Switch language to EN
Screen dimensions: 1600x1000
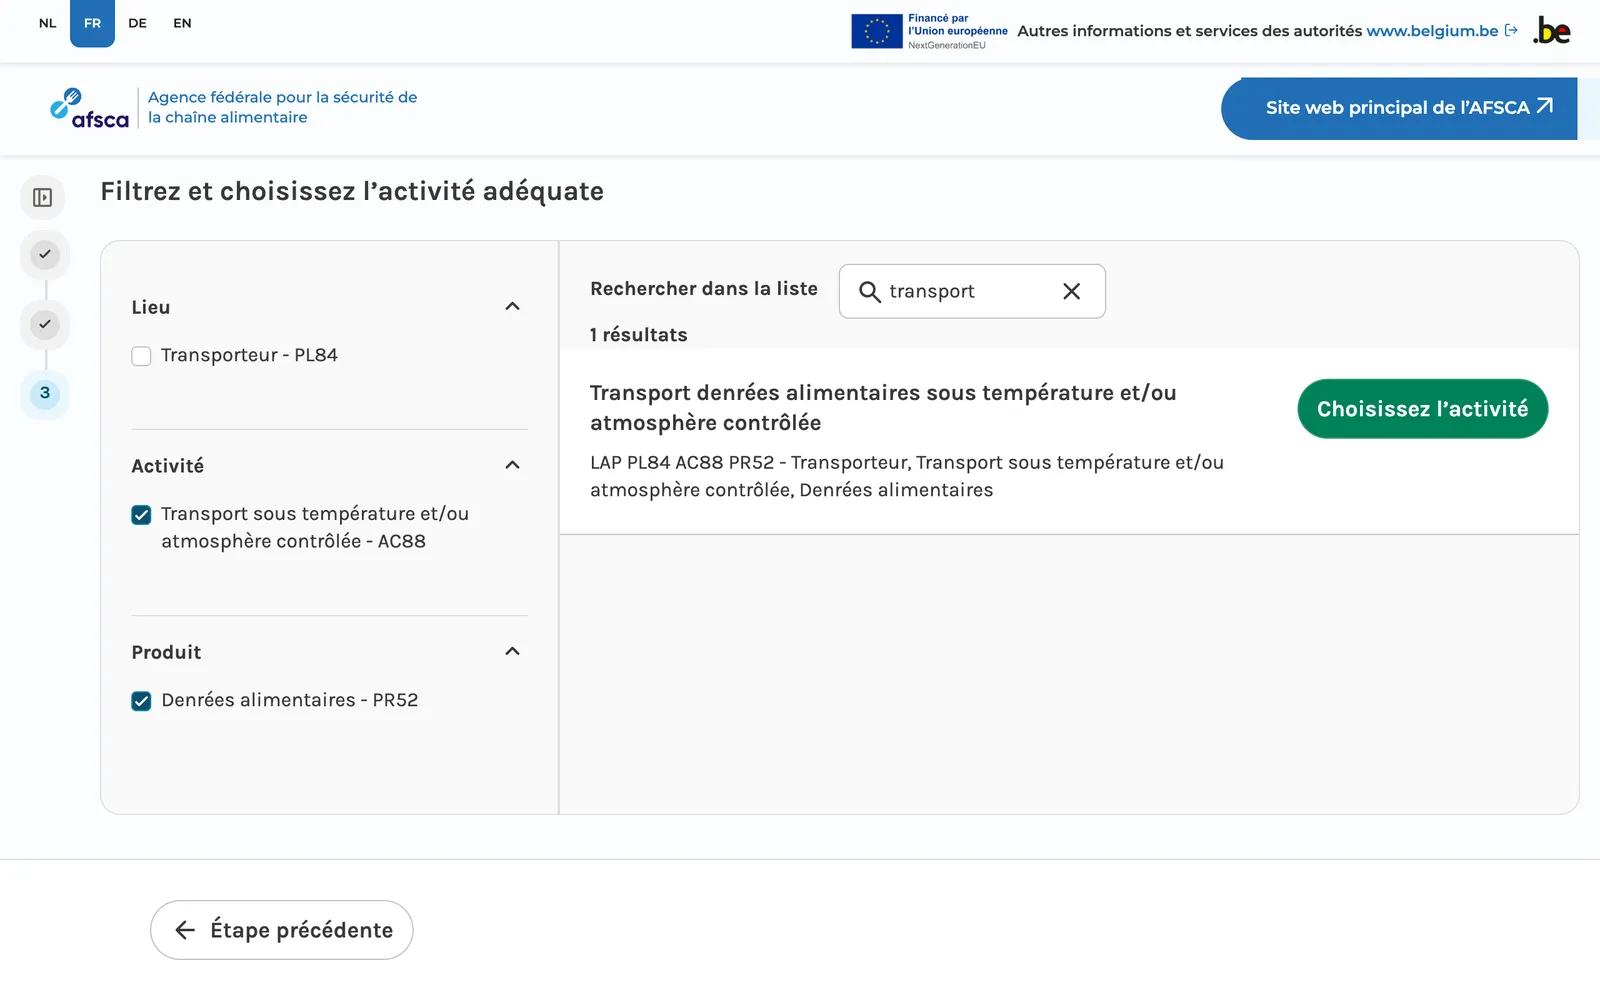pyautogui.click(x=182, y=23)
